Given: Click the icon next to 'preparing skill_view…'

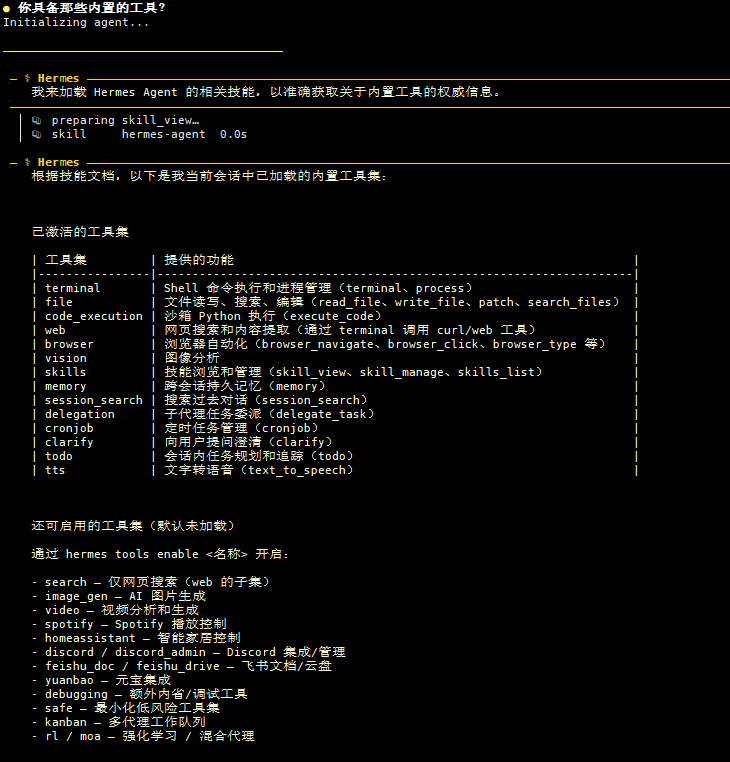Looking at the screenshot, I should click(x=36, y=120).
